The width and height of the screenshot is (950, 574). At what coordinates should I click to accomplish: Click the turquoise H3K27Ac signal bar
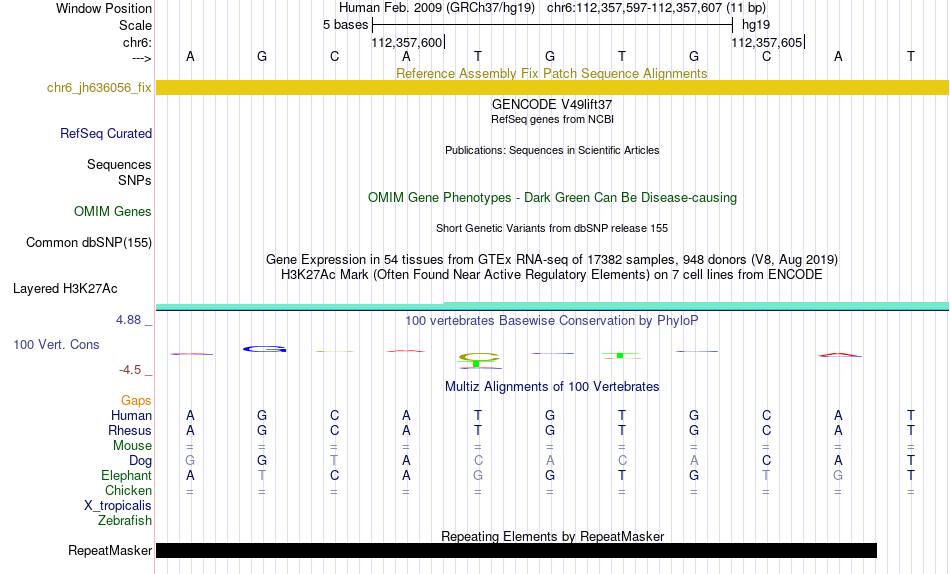[552, 306]
